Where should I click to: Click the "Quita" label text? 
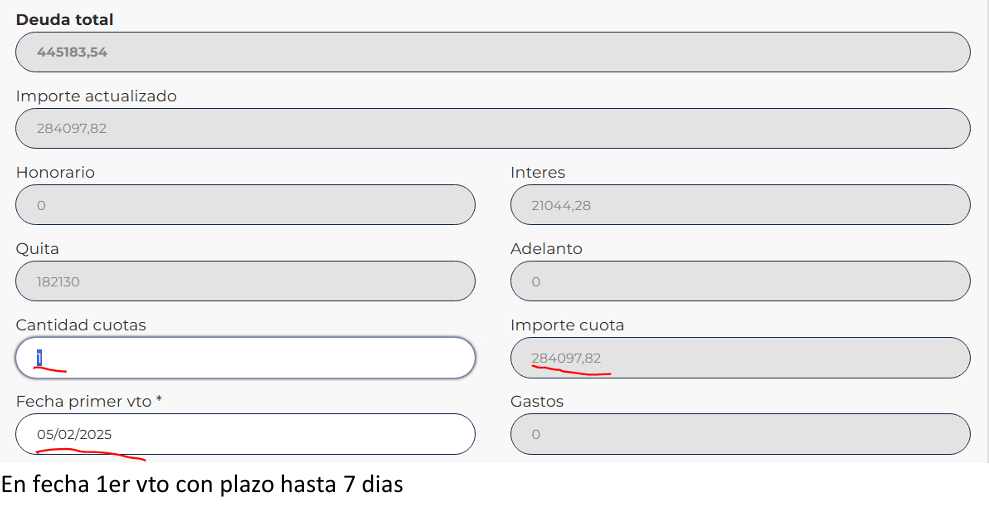click(x=37, y=248)
